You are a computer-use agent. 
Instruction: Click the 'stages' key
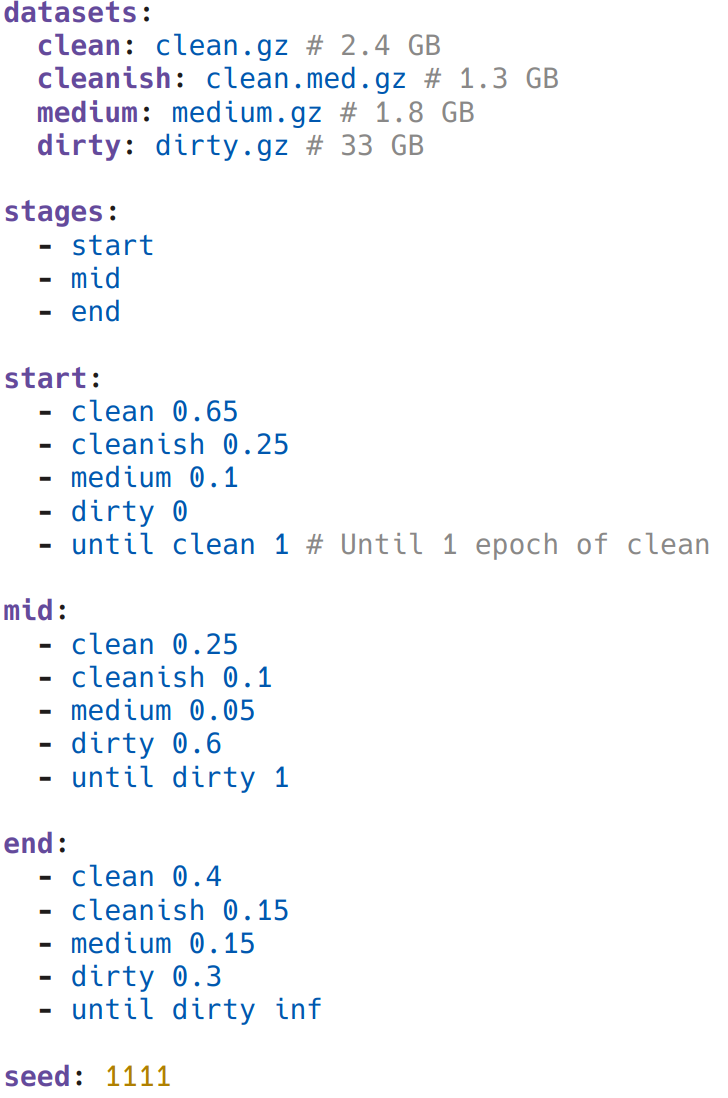pos(54,212)
